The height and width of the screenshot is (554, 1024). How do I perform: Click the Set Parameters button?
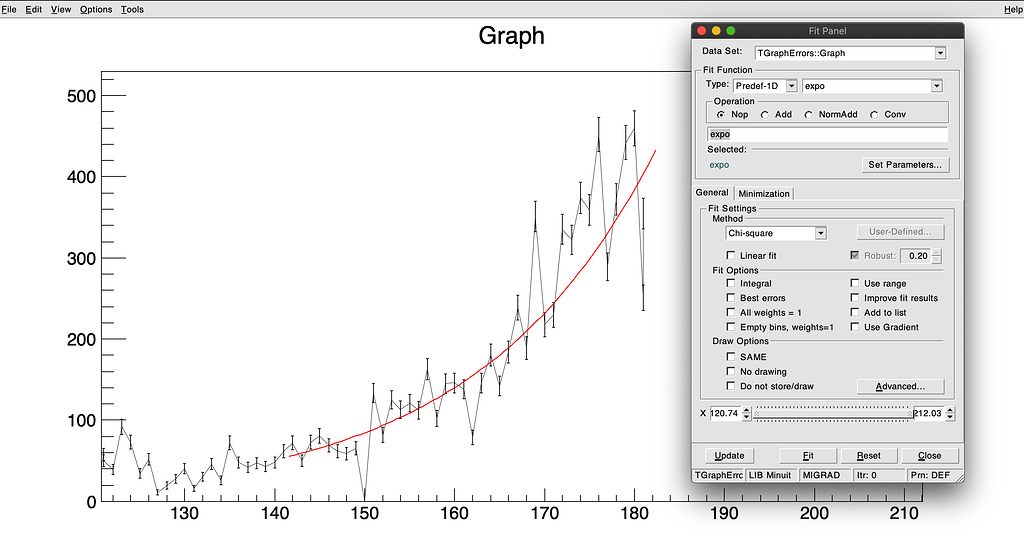pos(905,165)
